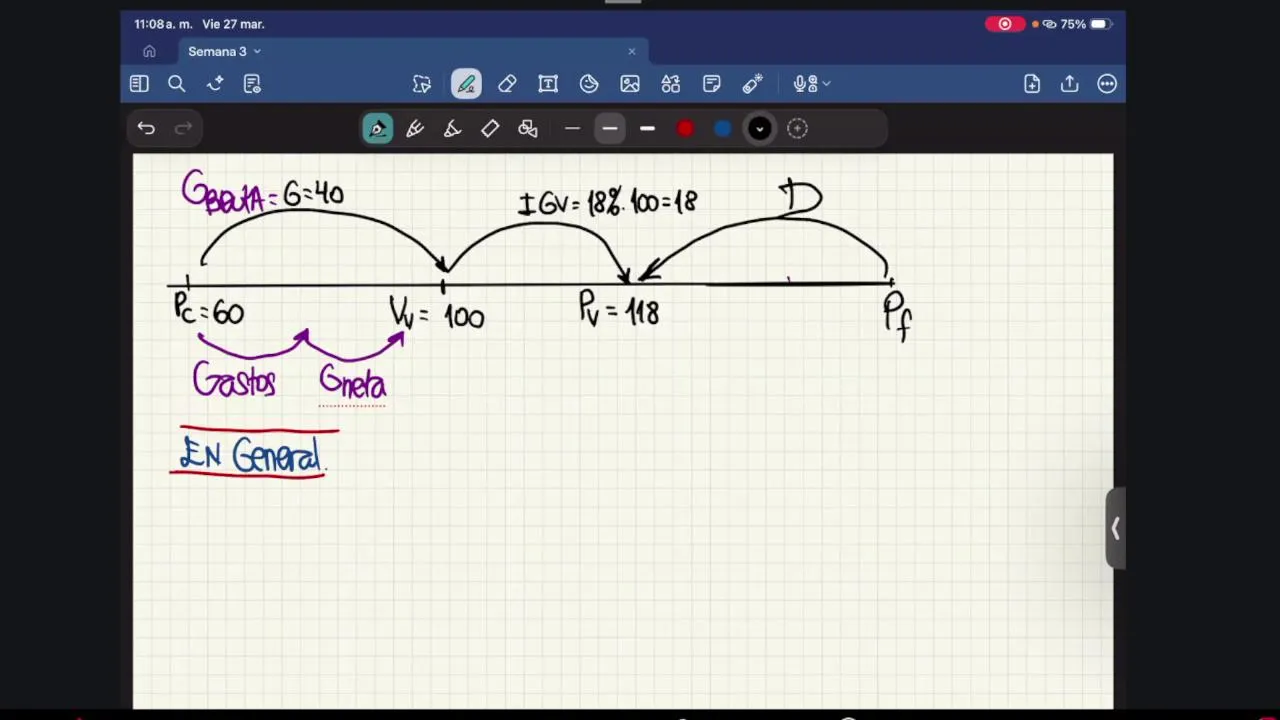This screenshot has width=1280, height=720.
Task: Insert an image with the photo tool
Action: tap(630, 84)
